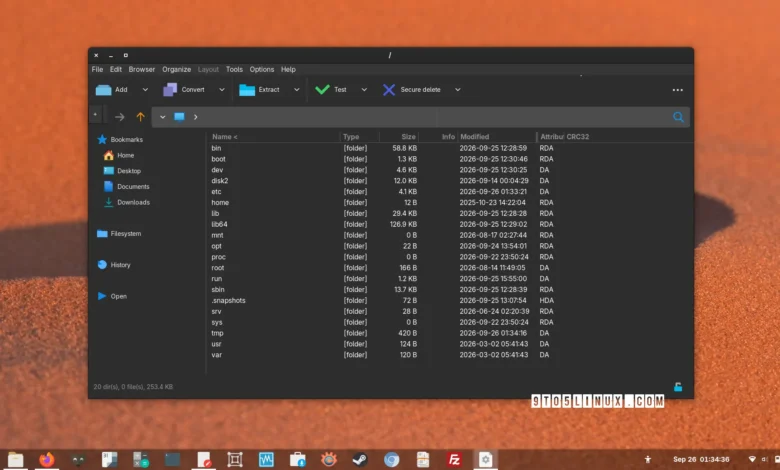Viewport: 780px width, 470px height.
Task: Expand the address bar history chevron
Action: point(163,117)
